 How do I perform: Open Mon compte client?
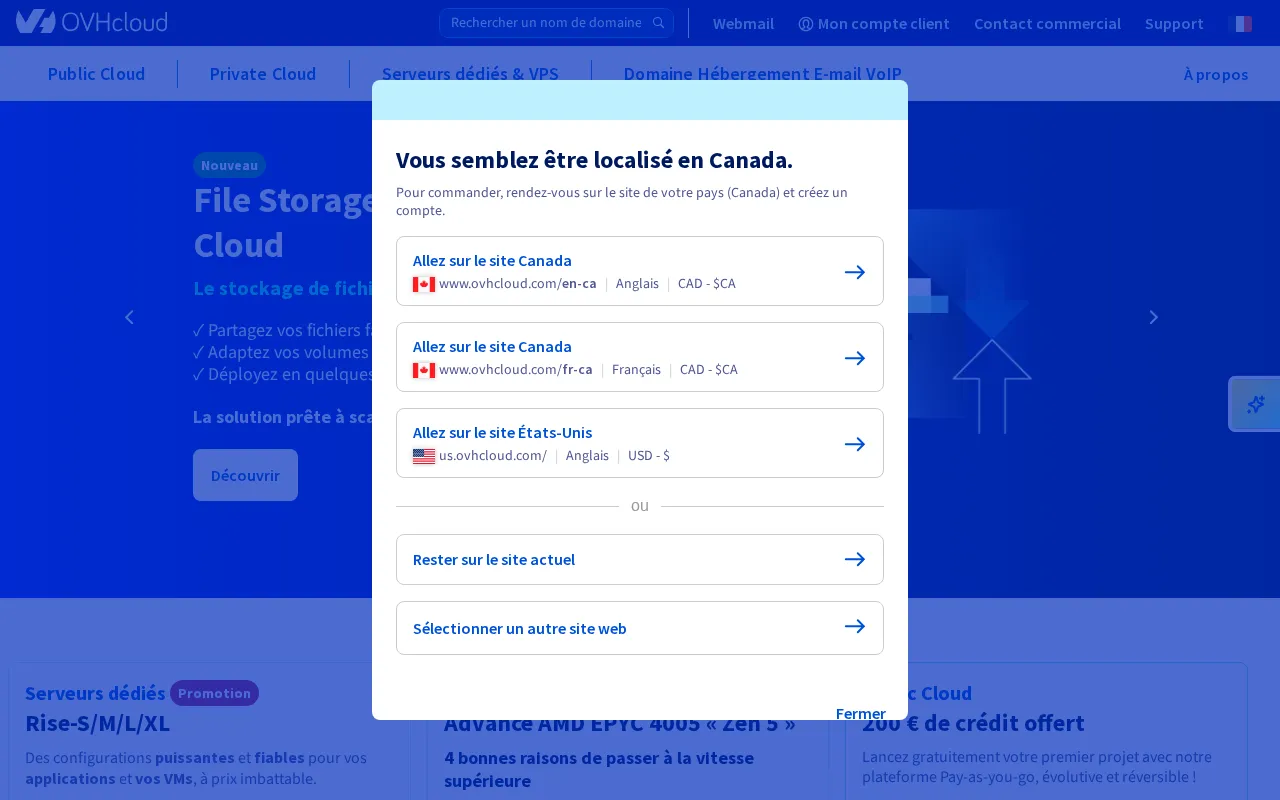pyautogui.click(x=874, y=24)
